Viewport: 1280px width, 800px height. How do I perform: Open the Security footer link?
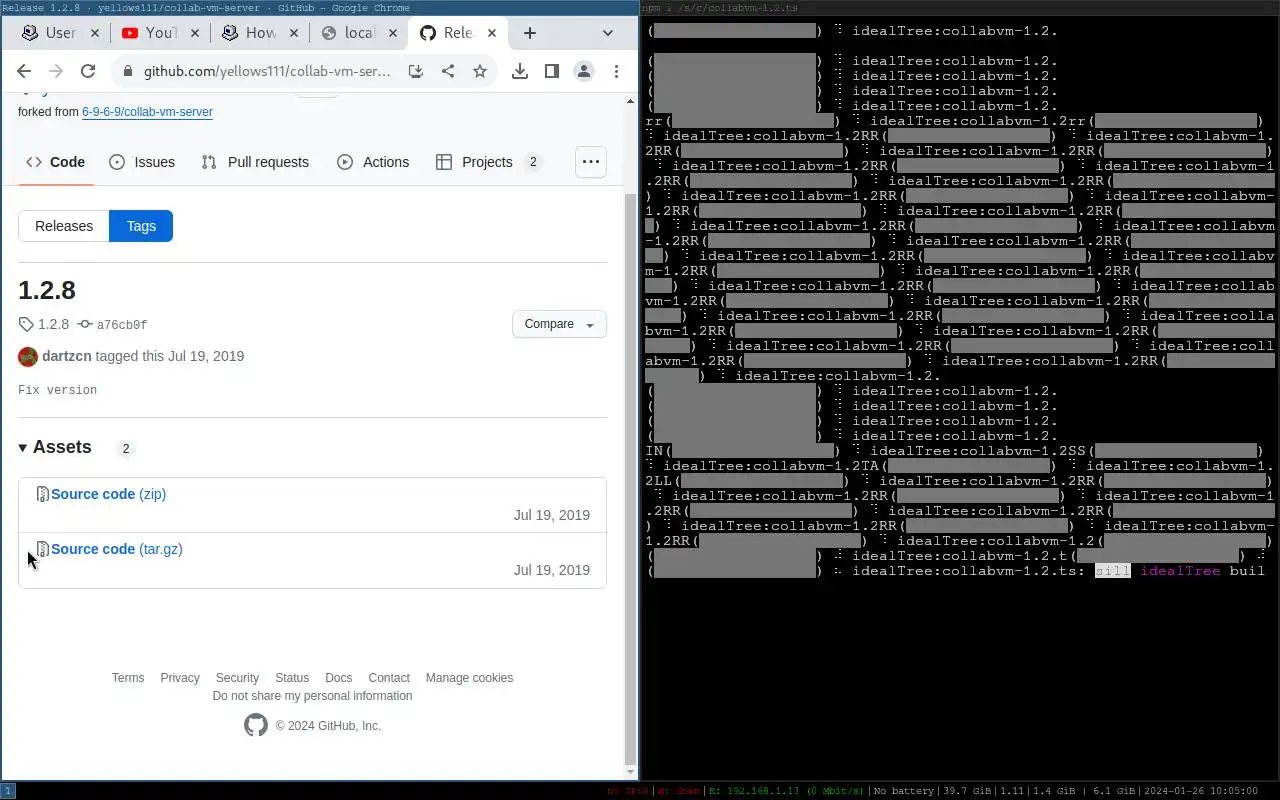tap(237, 678)
